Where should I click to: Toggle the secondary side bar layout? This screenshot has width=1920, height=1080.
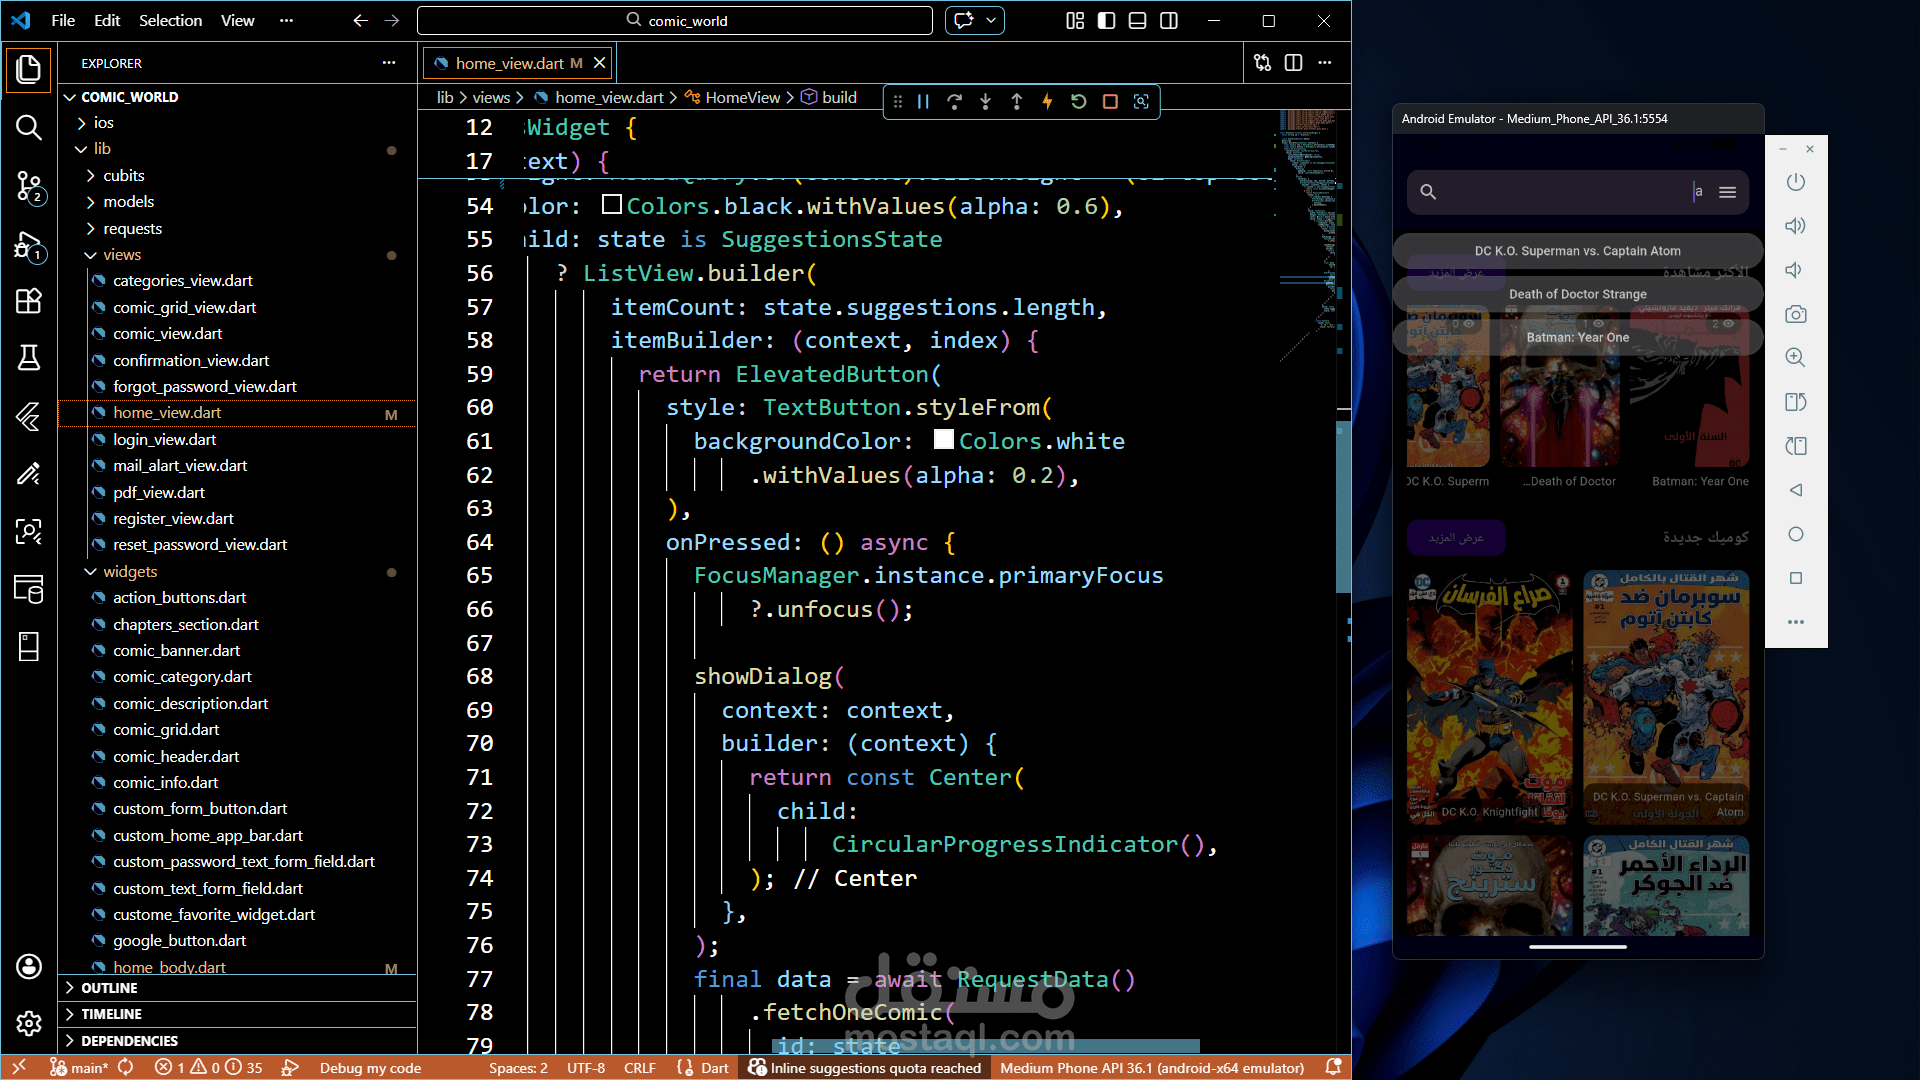tap(1168, 21)
